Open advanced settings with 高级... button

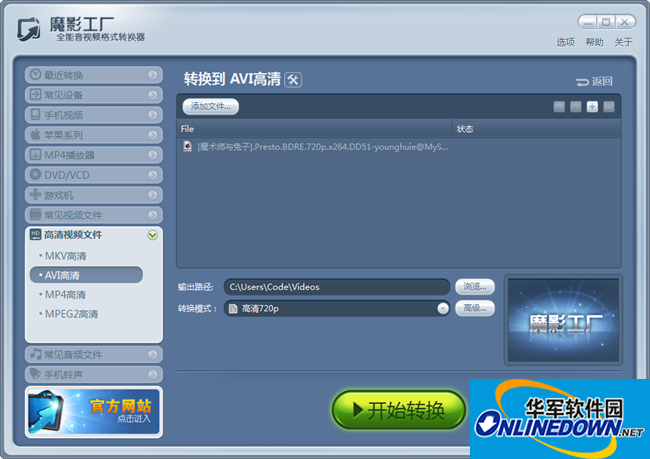pos(475,308)
